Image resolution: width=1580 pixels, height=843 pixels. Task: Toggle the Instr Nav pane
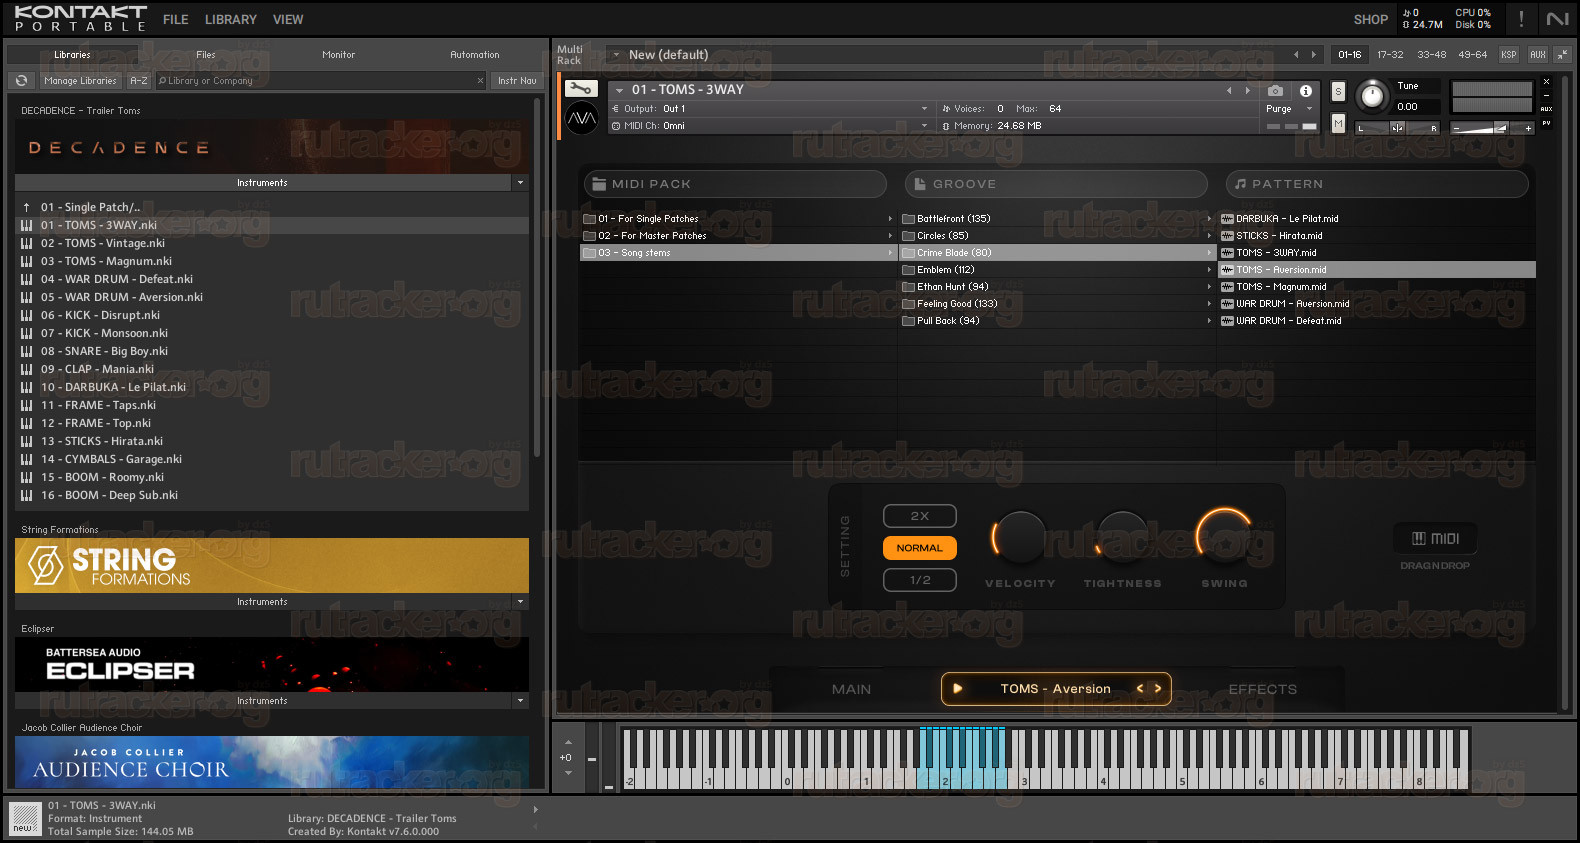[517, 81]
